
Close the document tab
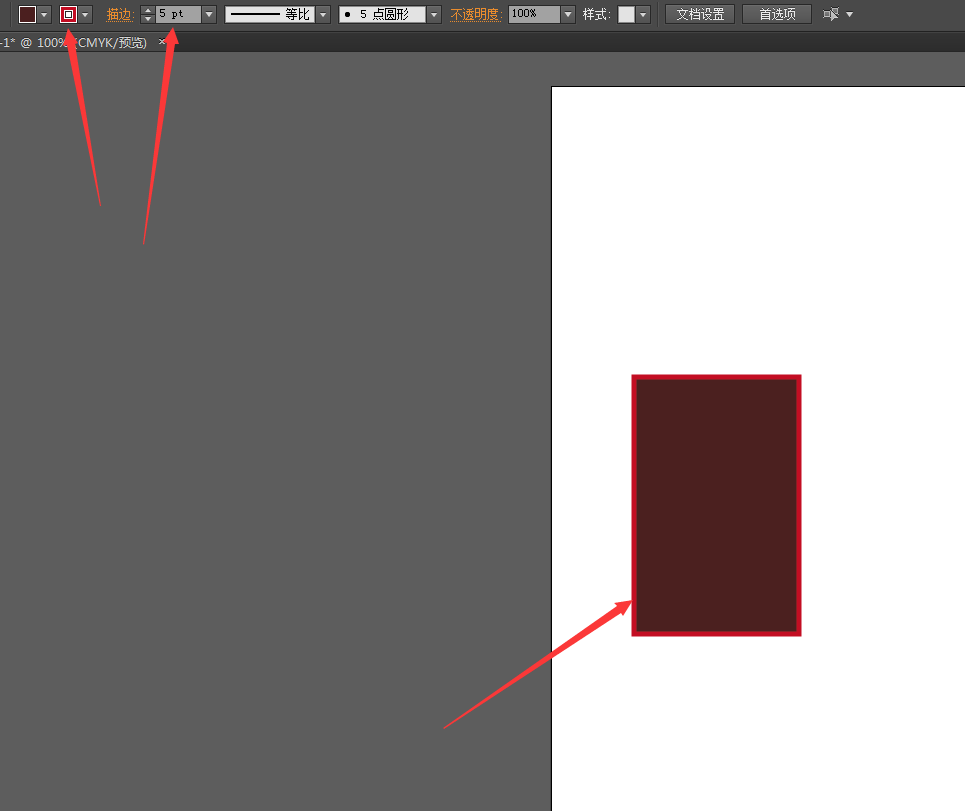tap(162, 42)
